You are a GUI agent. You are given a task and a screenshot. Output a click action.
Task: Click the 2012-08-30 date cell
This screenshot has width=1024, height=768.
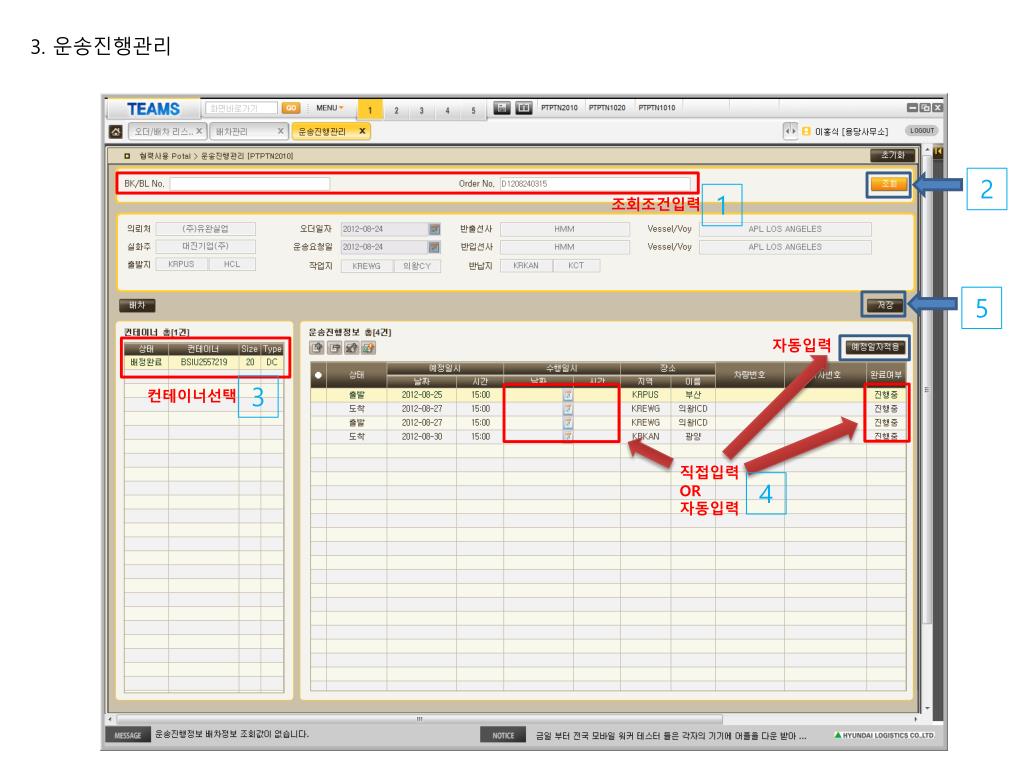pos(422,436)
